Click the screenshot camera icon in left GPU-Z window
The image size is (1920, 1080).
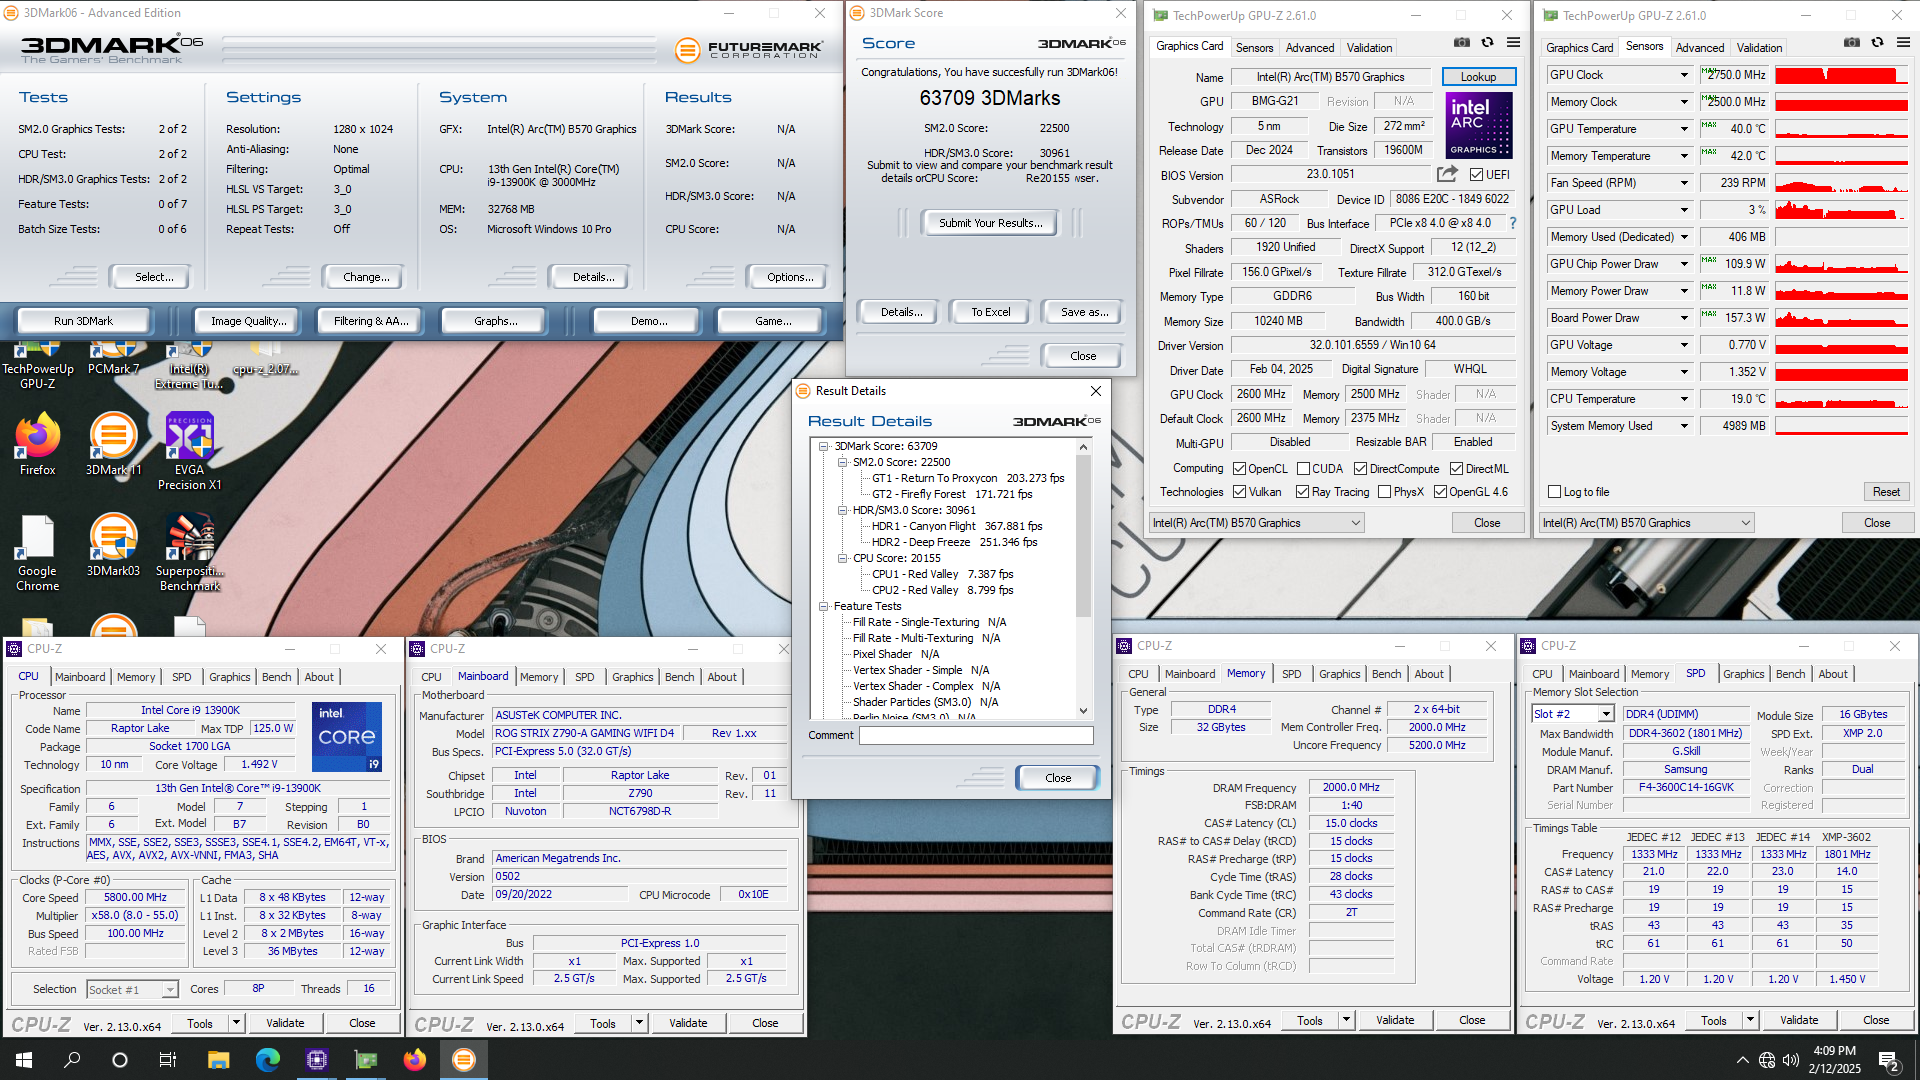1462,43
